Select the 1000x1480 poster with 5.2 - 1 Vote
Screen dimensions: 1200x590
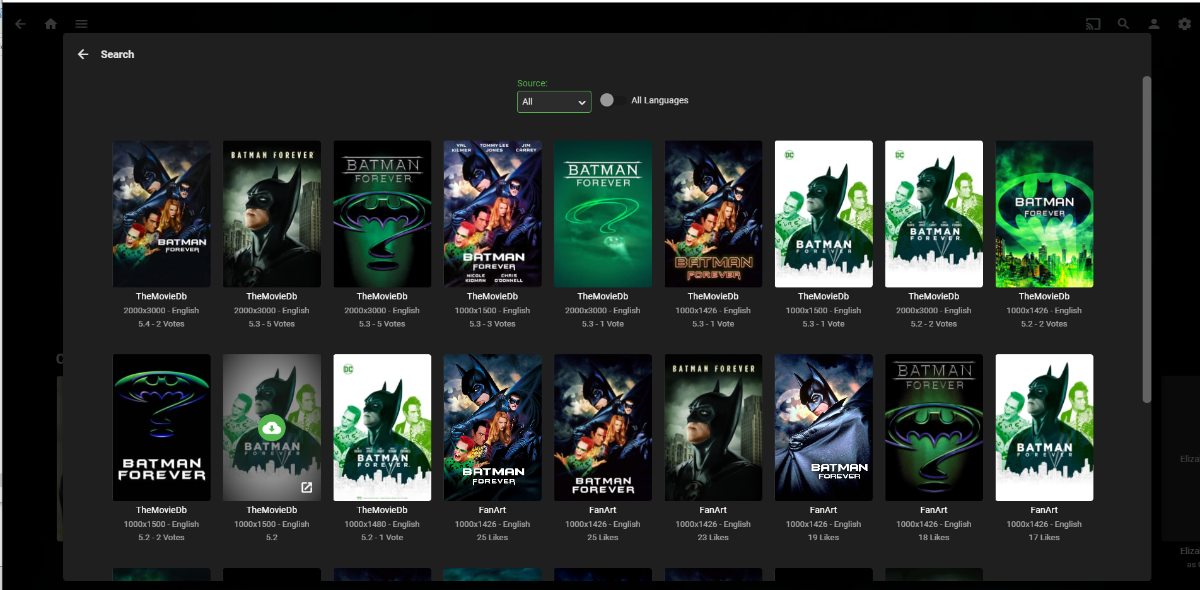click(x=383, y=428)
